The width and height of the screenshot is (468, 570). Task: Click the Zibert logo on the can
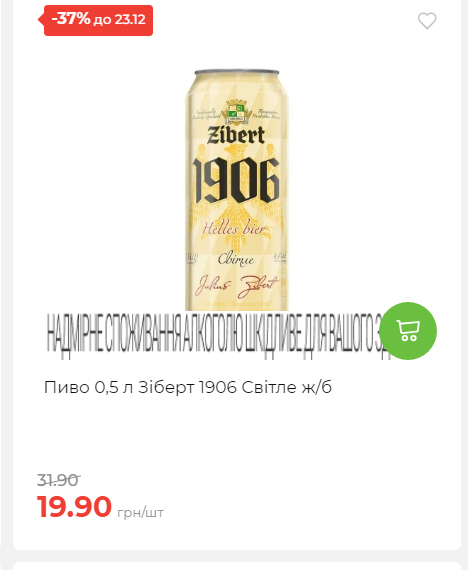[236, 135]
